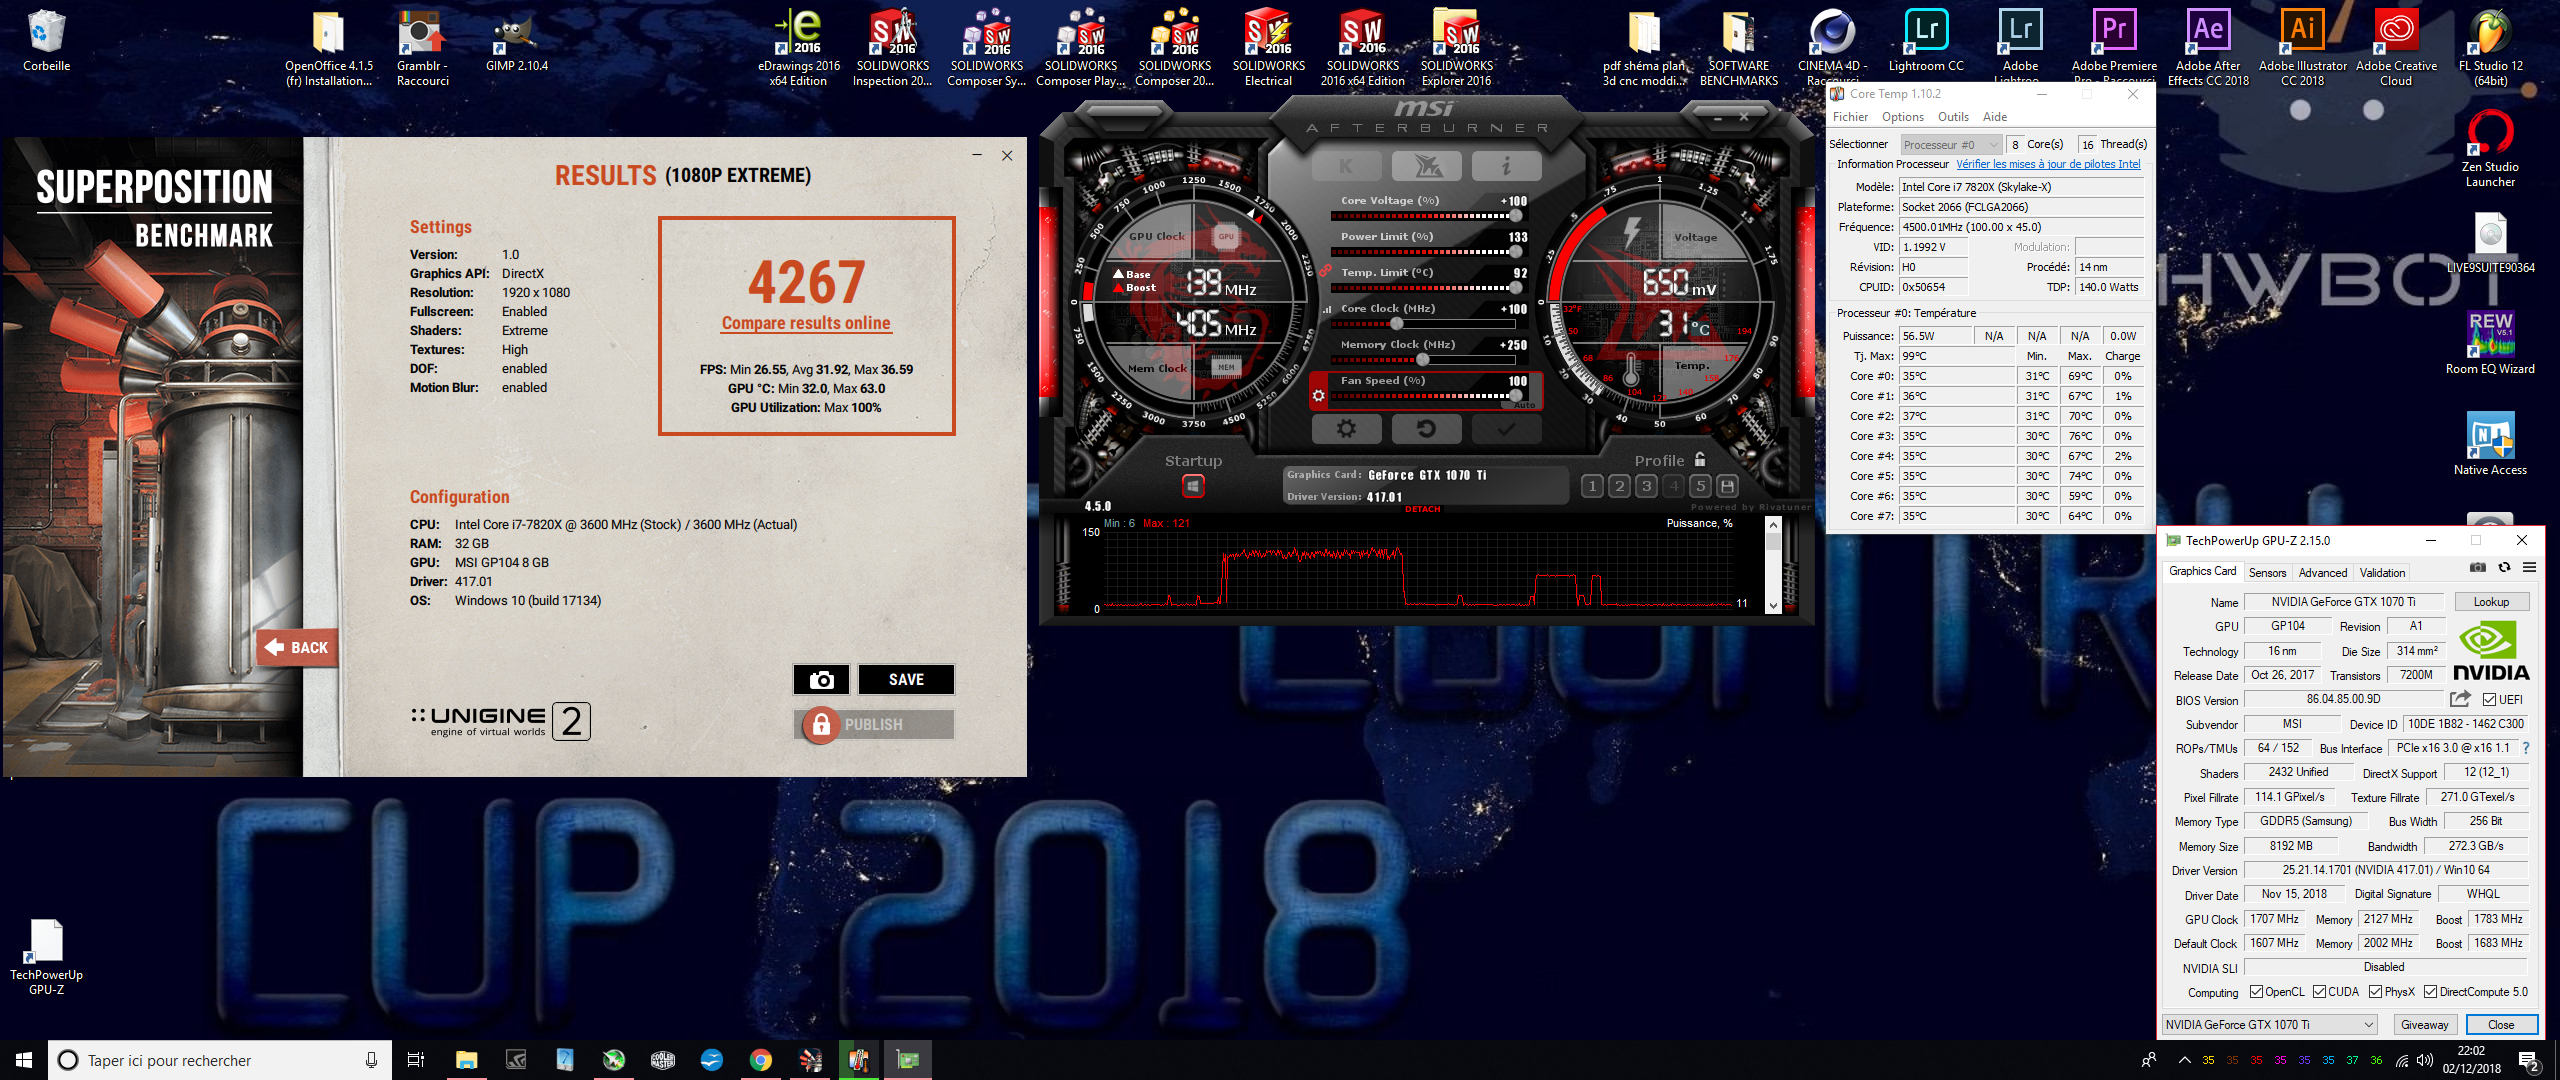This screenshot has width=2560, height=1080.
Task: Open File Explorer from taskbar
Action: tap(466, 1060)
